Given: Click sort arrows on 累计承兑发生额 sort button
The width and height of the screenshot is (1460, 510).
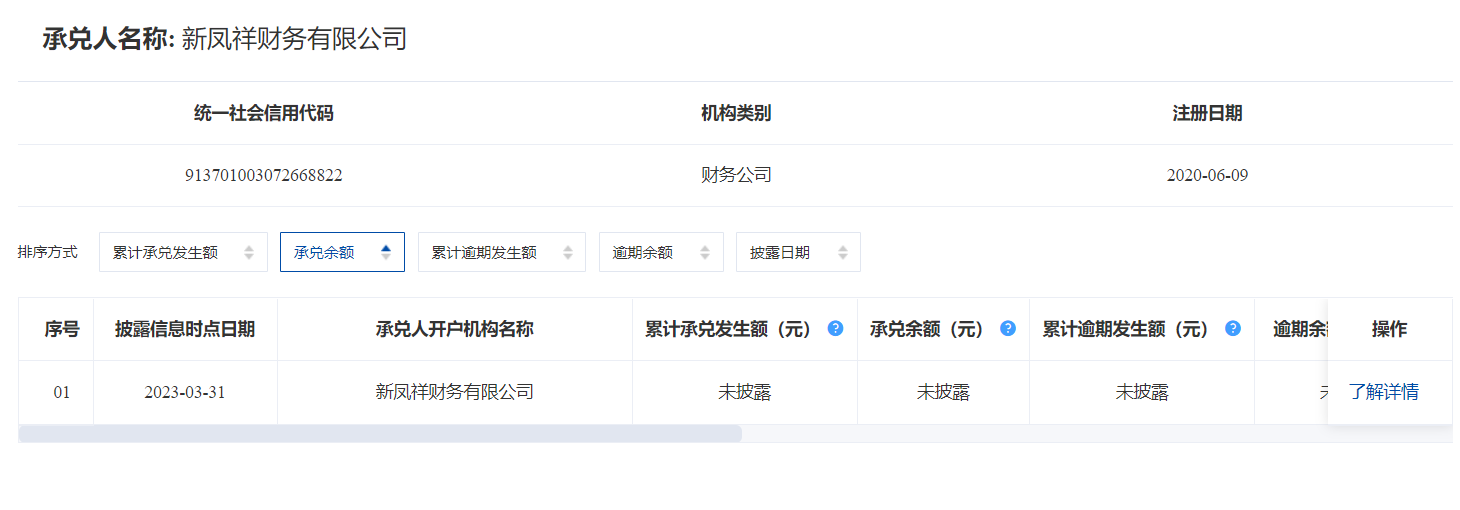Looking at the screenshot, I should tap(249, 253).
